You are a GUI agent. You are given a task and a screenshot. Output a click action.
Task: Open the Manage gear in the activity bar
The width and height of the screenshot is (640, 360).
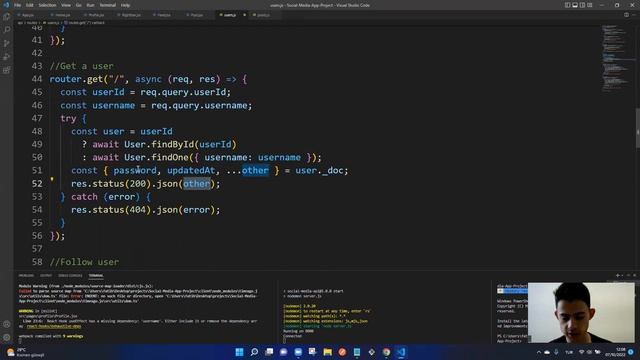pos(7,338)
